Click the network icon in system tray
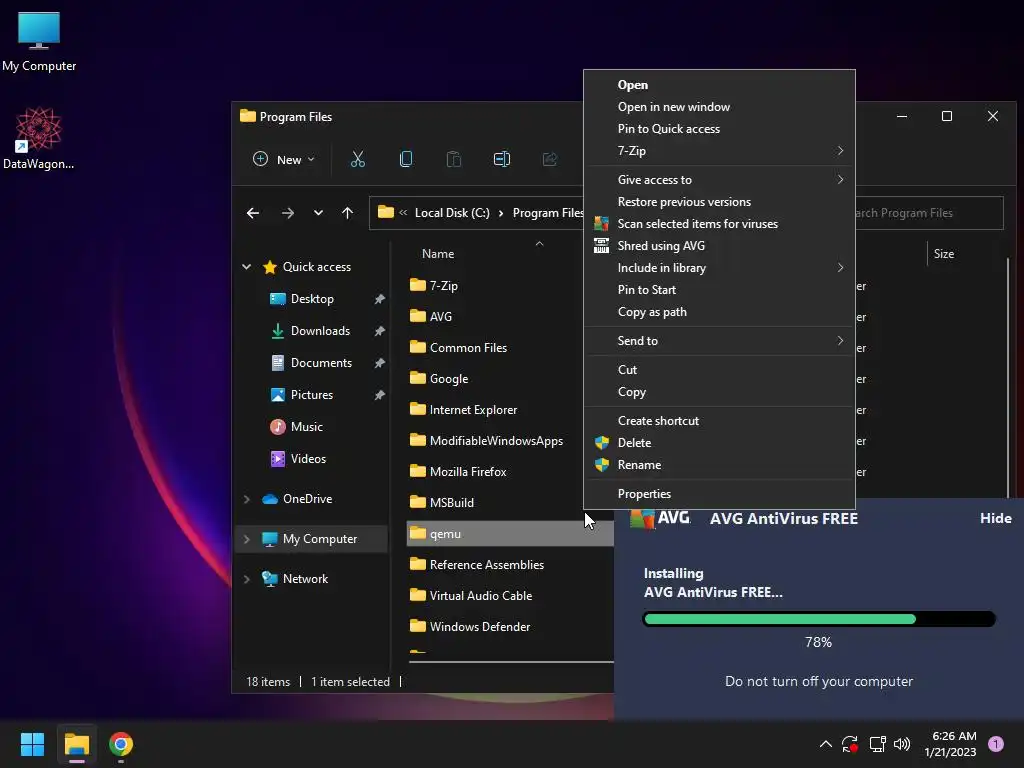Screen dimensions: 1024x768 877,744
